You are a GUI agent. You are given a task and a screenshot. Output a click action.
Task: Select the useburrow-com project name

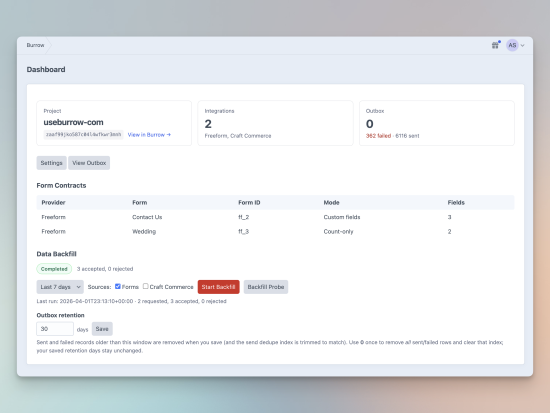[73, 122]
